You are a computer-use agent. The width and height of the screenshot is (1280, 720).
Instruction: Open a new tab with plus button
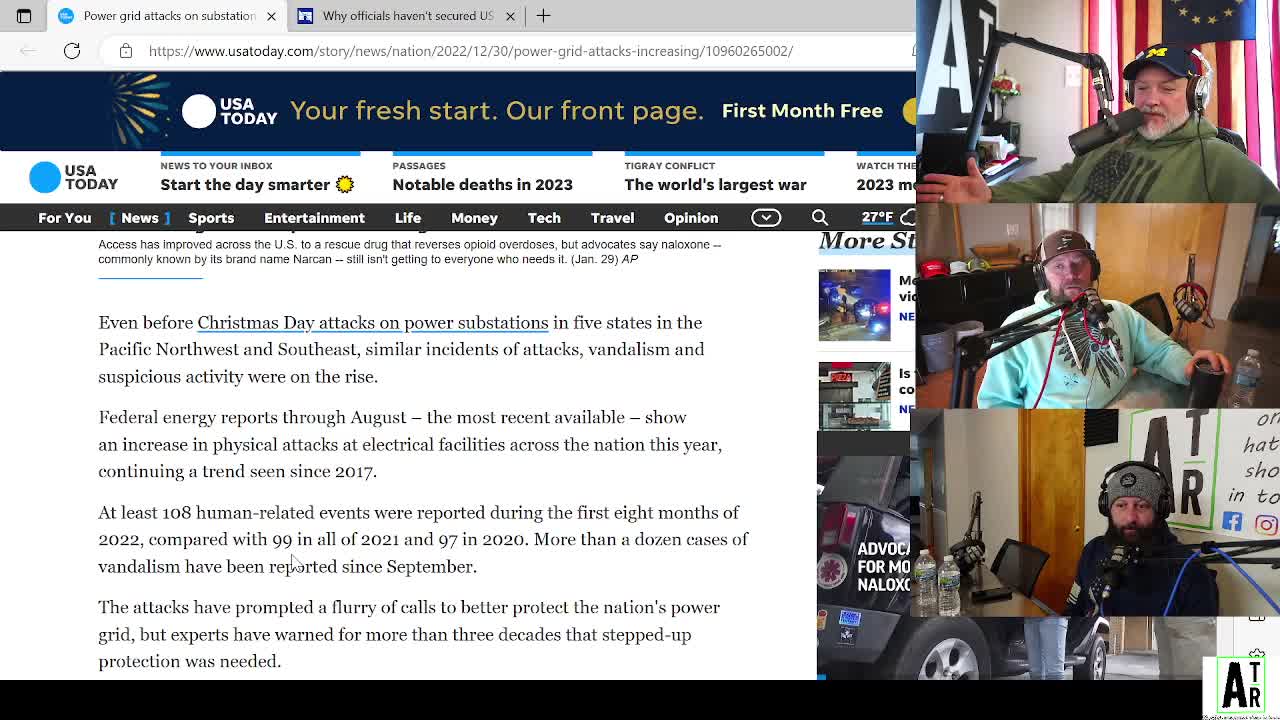point(544,16)
